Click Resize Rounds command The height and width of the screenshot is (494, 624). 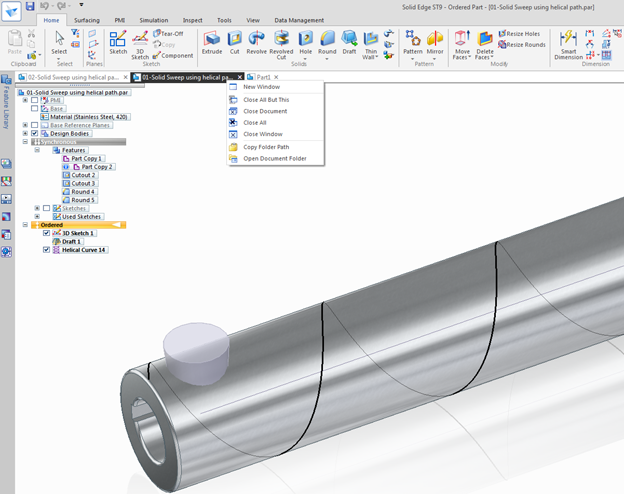pyautogui.click(x=522, y=45)
